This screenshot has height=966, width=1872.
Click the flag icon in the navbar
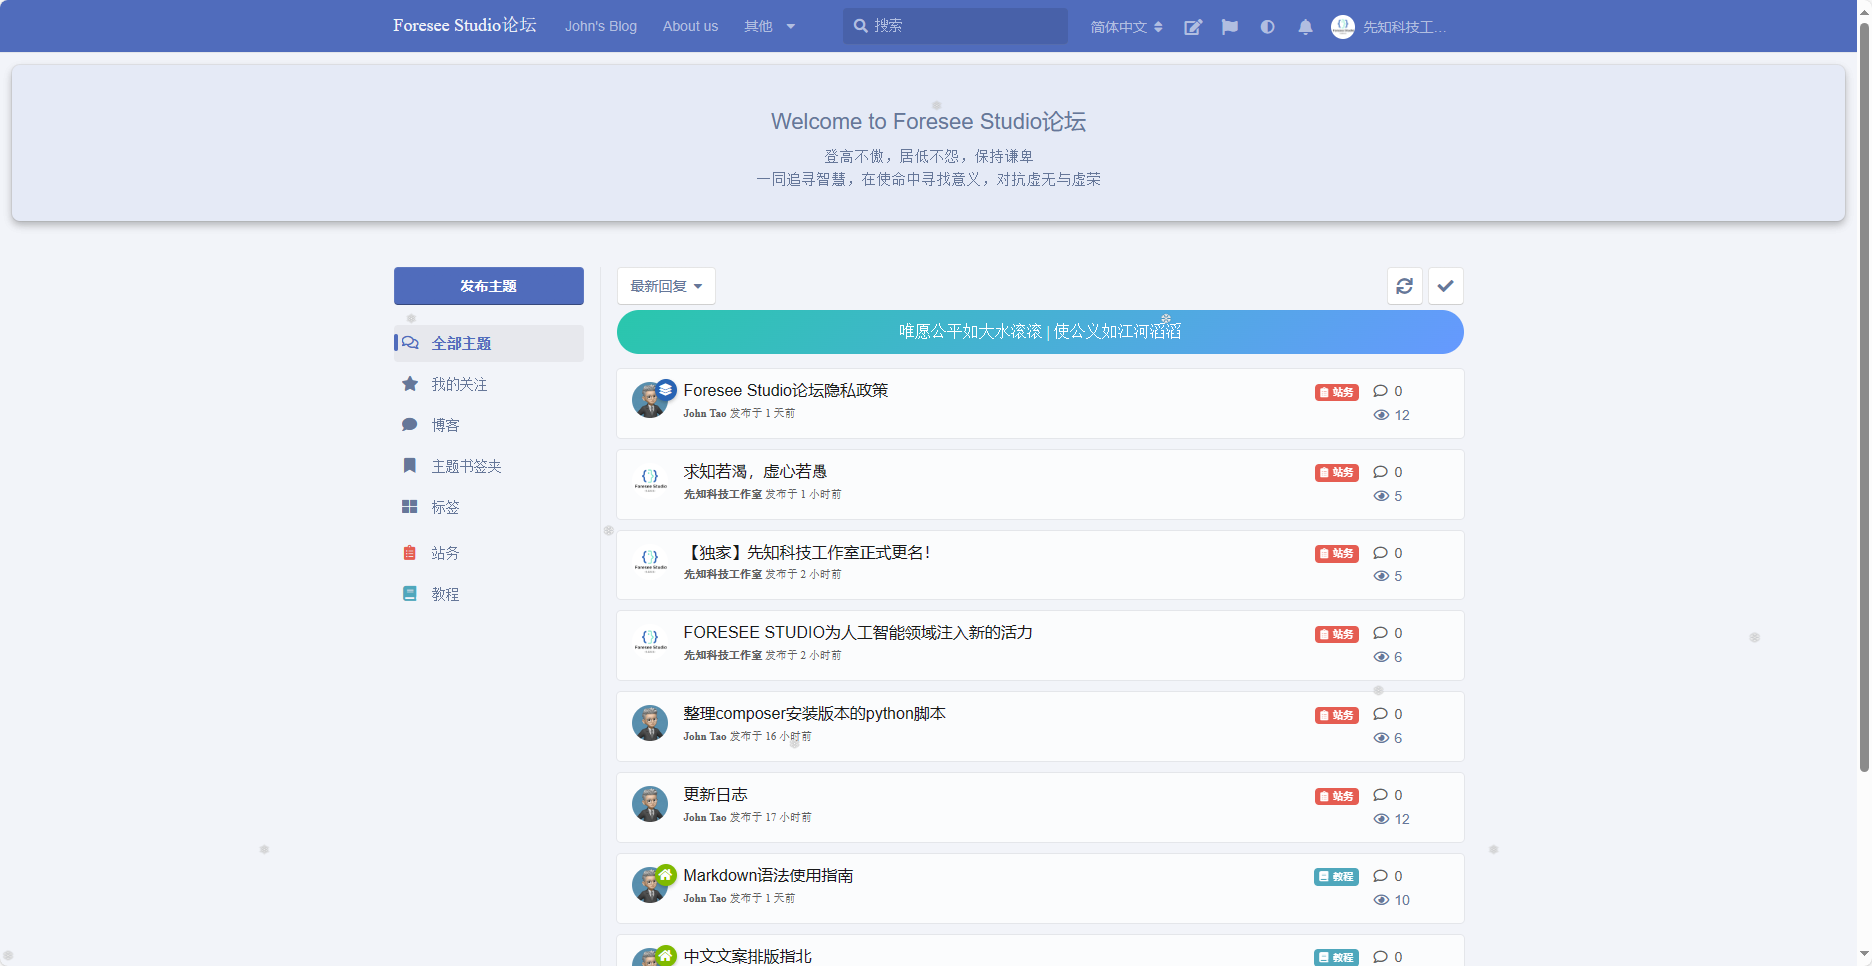pyautogui.click(x=1229, y=27)
